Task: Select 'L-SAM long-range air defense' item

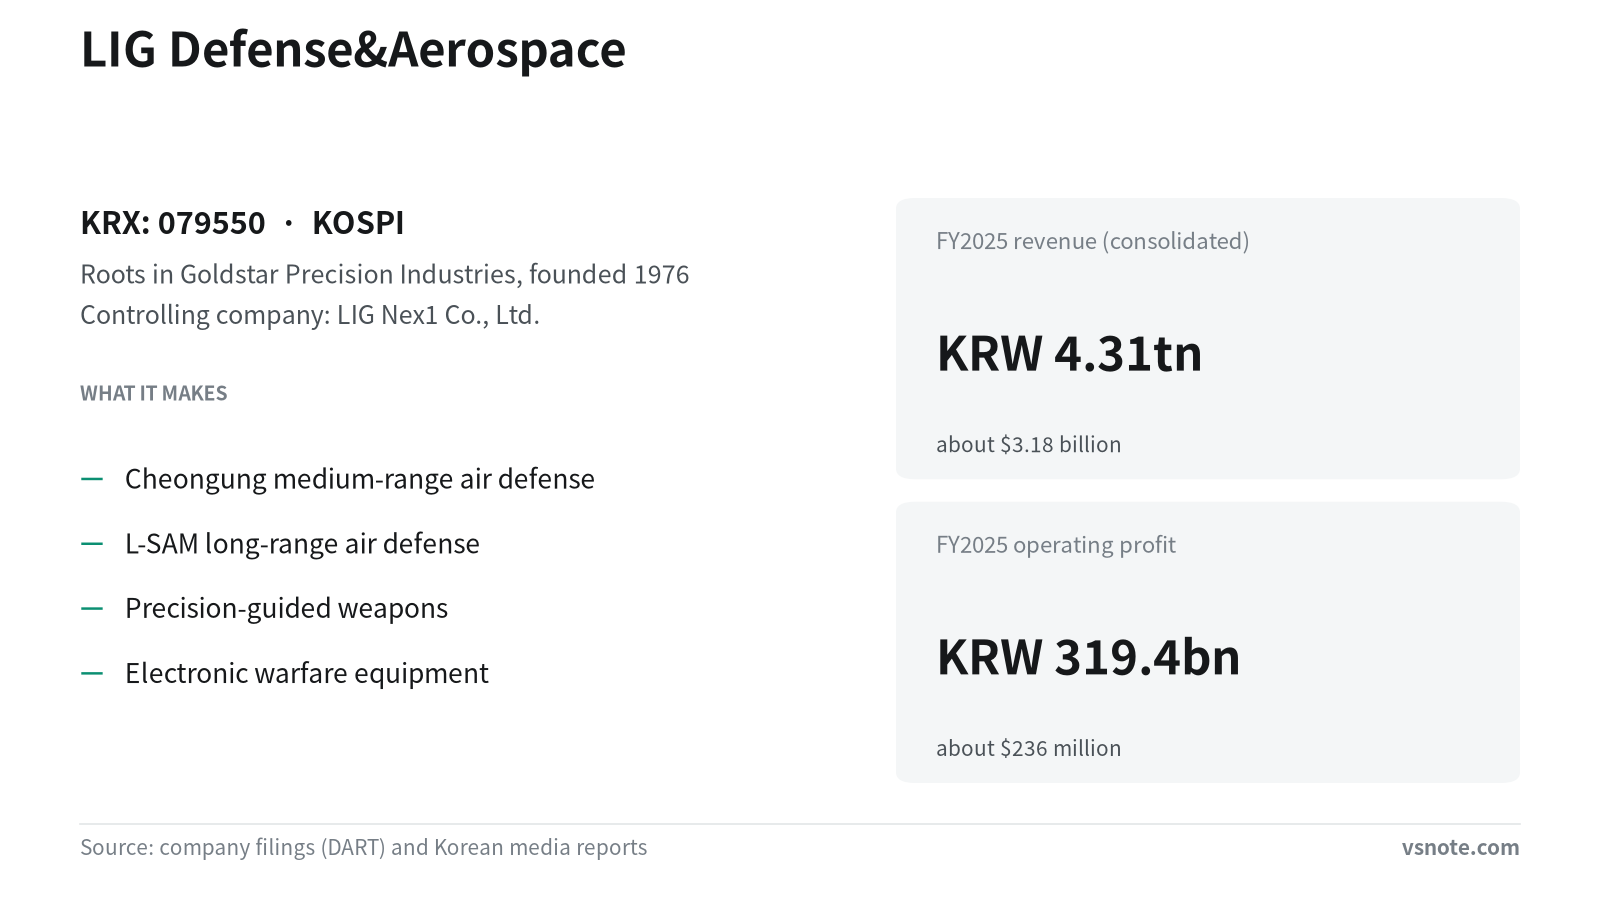Action: coord(302,544)
